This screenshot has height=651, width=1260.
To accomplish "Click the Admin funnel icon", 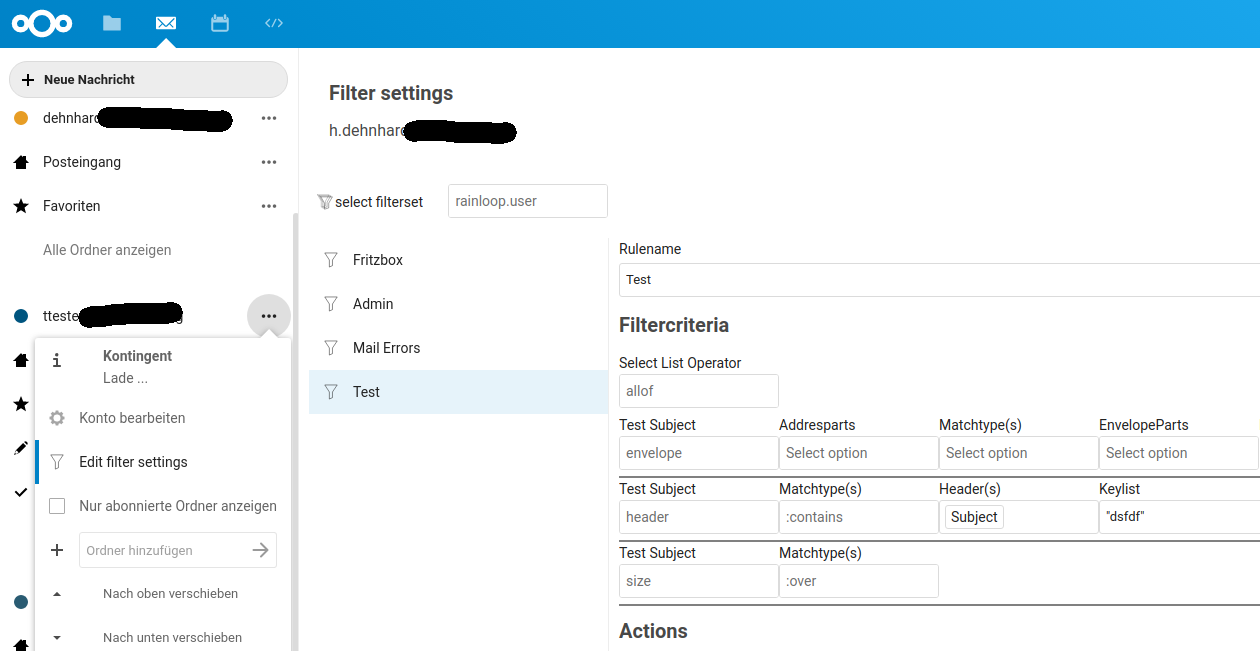I will [331, 304].
